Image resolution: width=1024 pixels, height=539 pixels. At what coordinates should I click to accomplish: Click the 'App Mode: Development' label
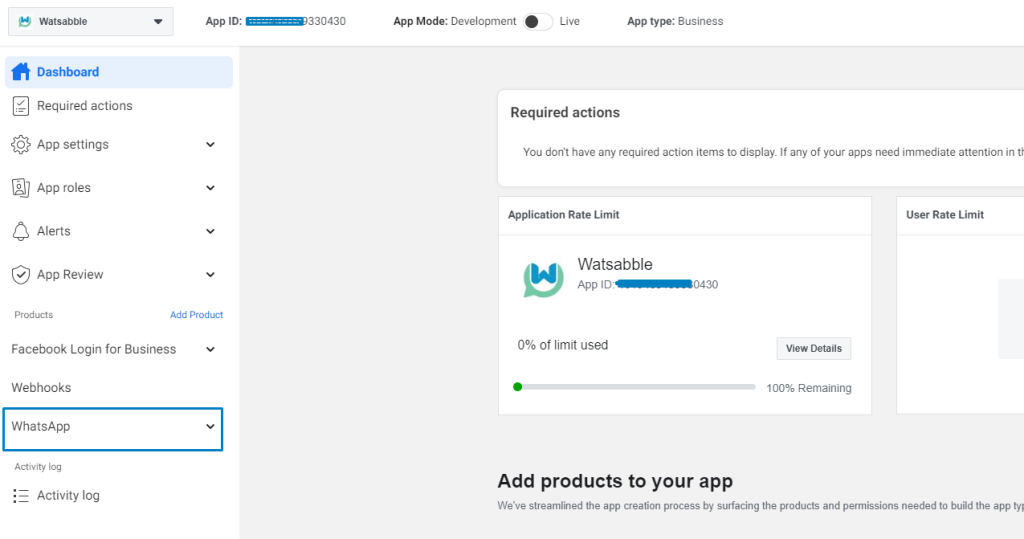[455, 22]
